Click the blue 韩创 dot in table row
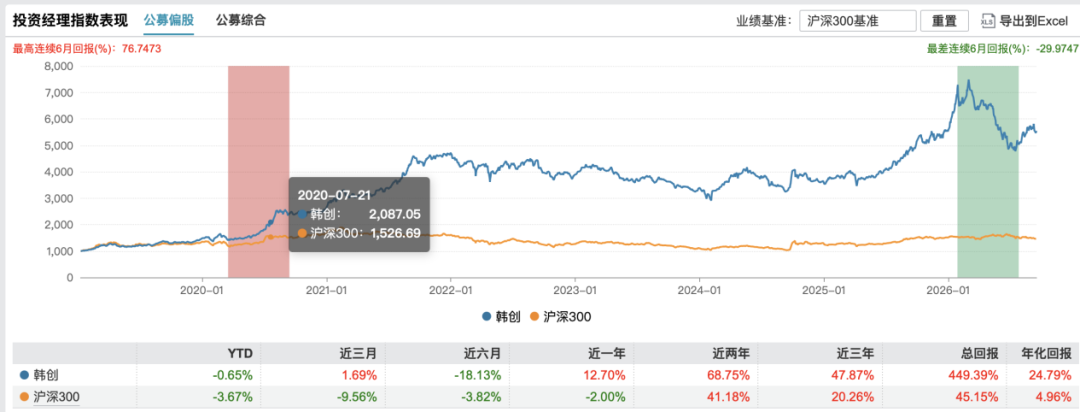 [25, 375]
